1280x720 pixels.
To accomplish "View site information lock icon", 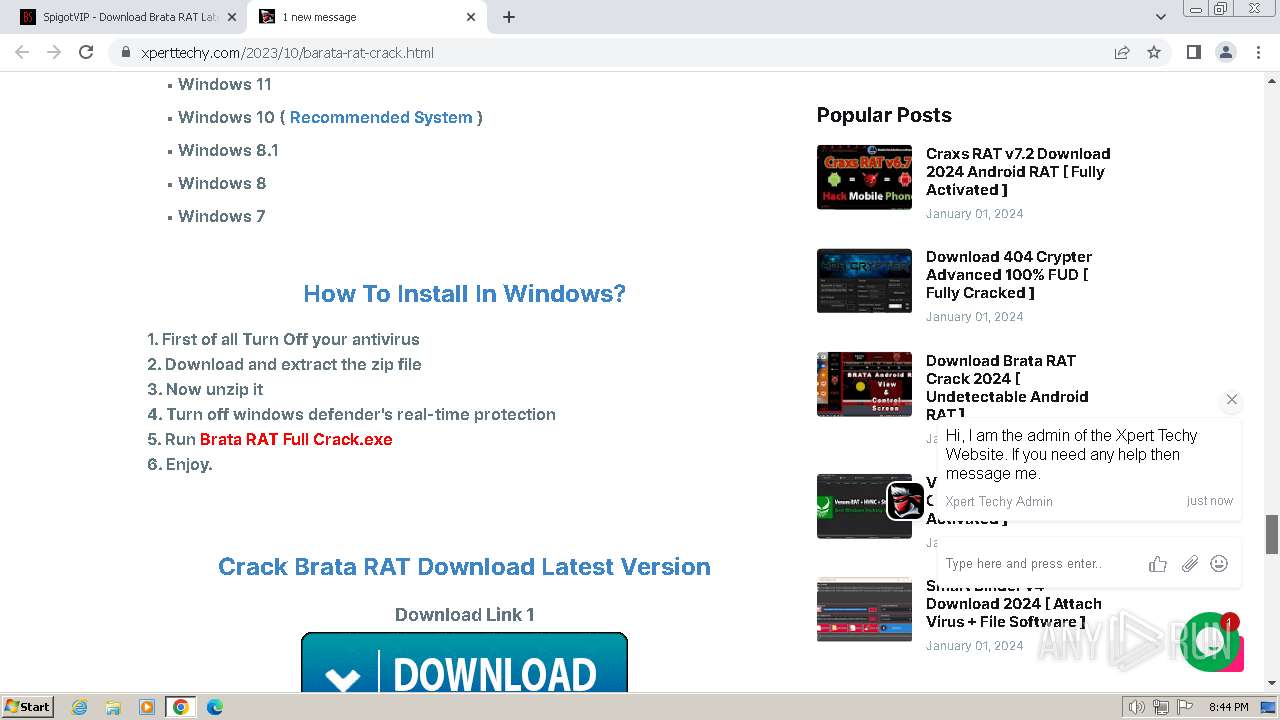I will click(x=125, y=52).
